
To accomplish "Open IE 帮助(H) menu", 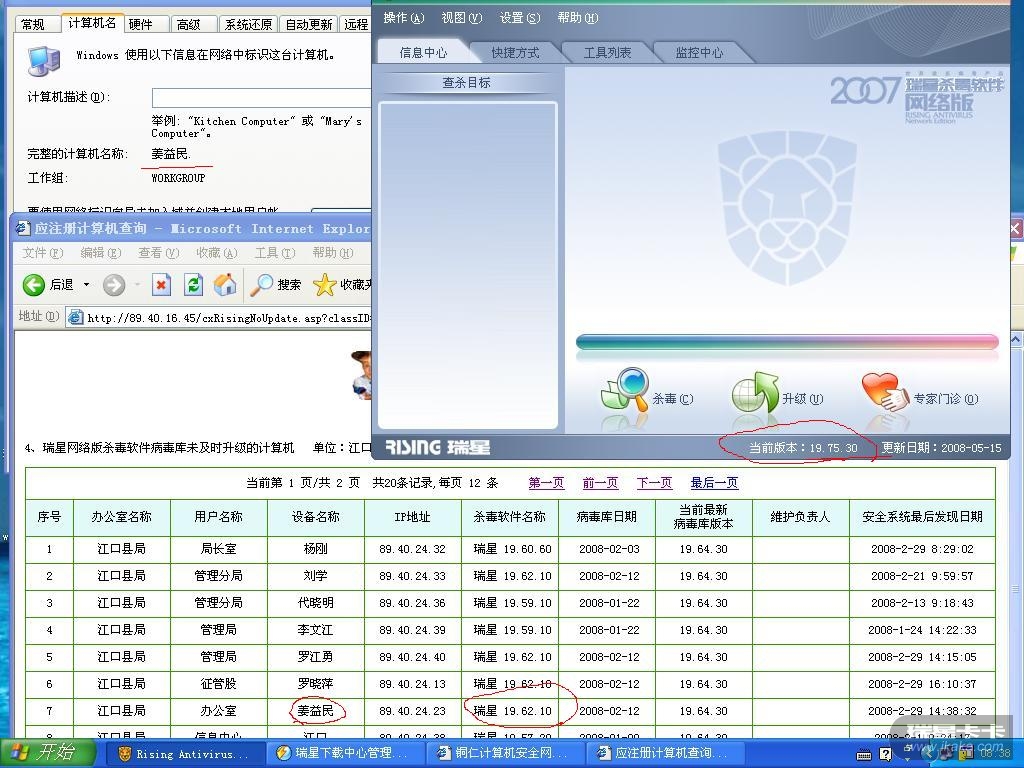I will 333,253.
